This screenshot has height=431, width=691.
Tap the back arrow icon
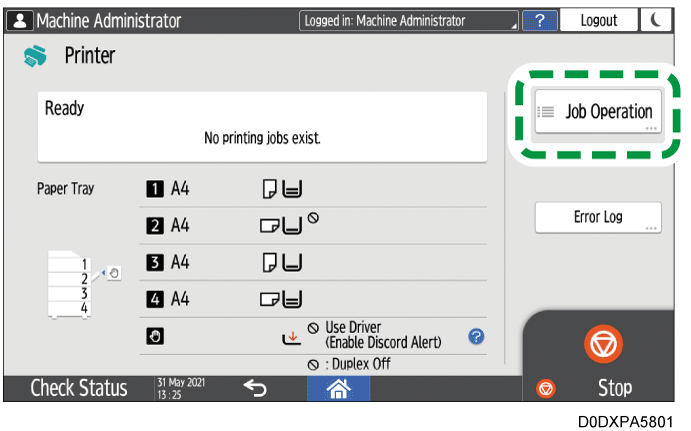click(255, 388)
